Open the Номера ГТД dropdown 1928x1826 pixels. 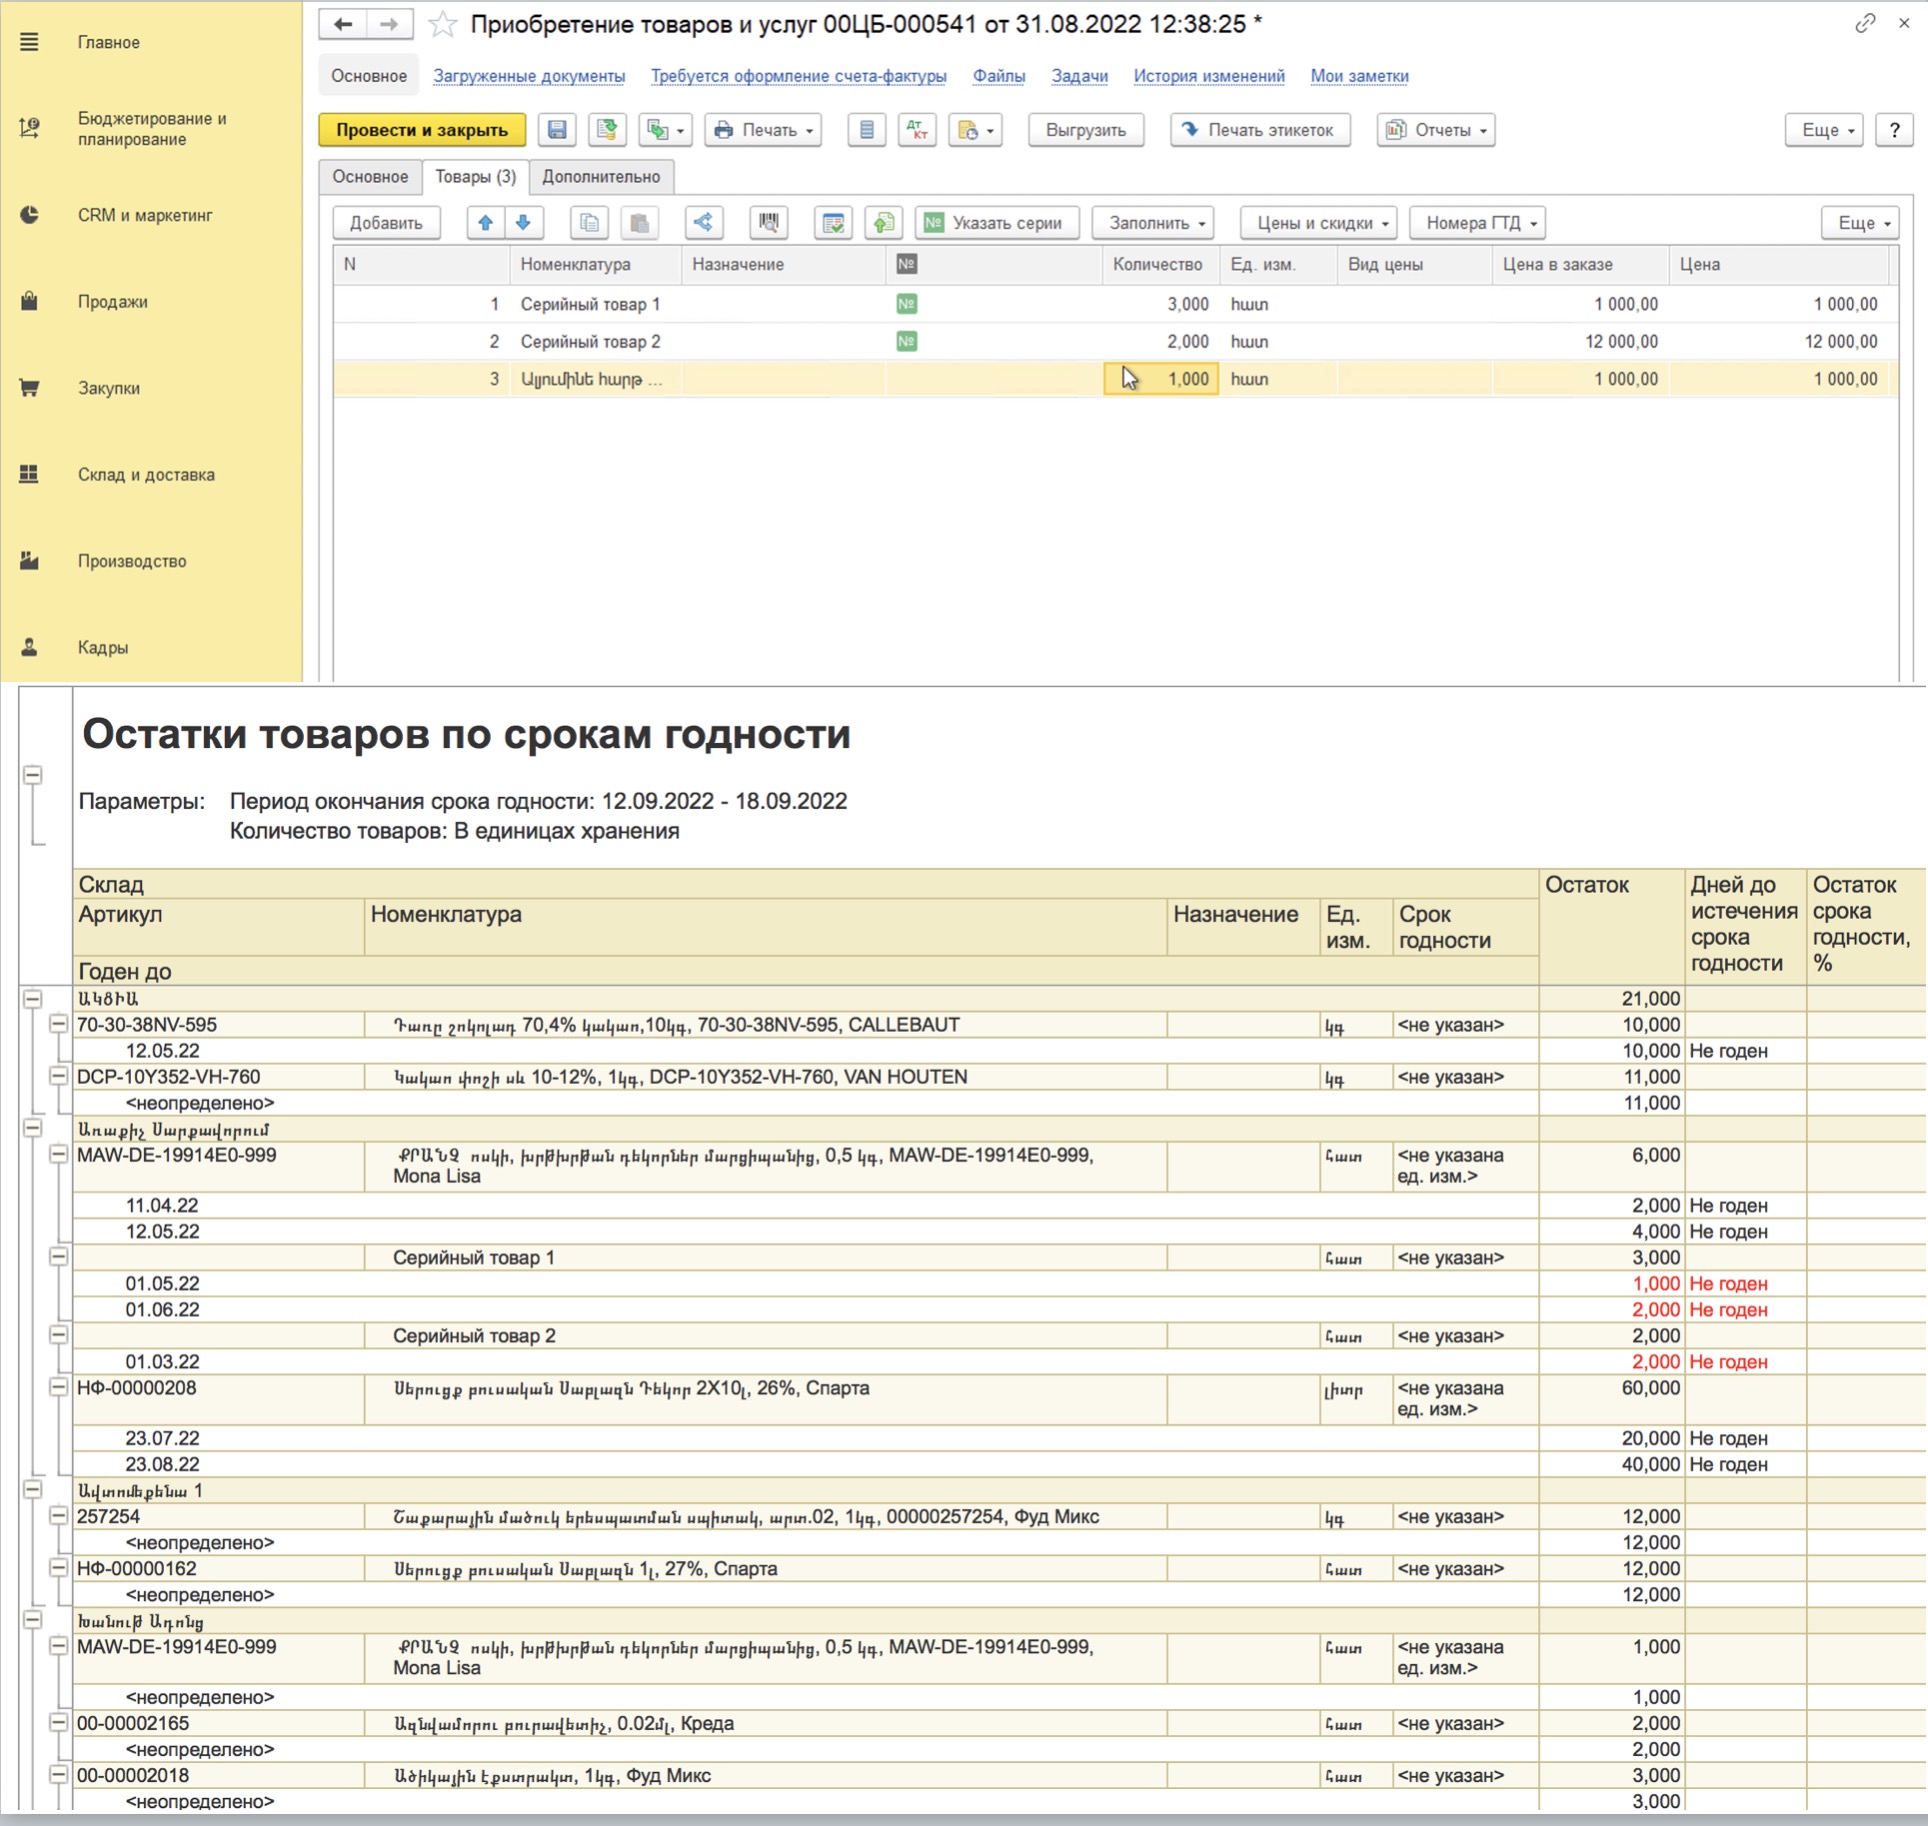pyautogui.click(x=1478, y=222)
